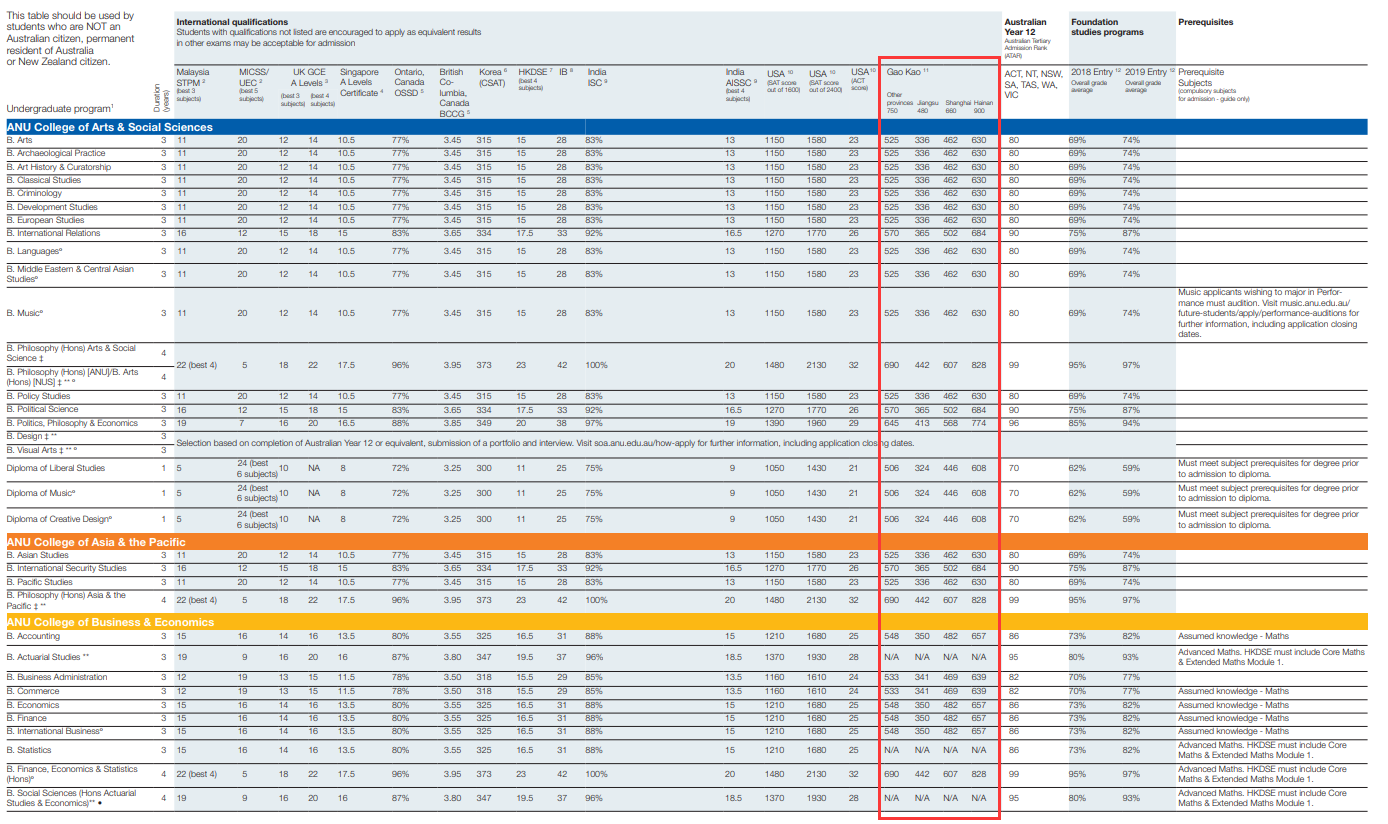Select the B. Arts program row label
The width and height of the screenshot is (1388, 824).
pos(19,140)
